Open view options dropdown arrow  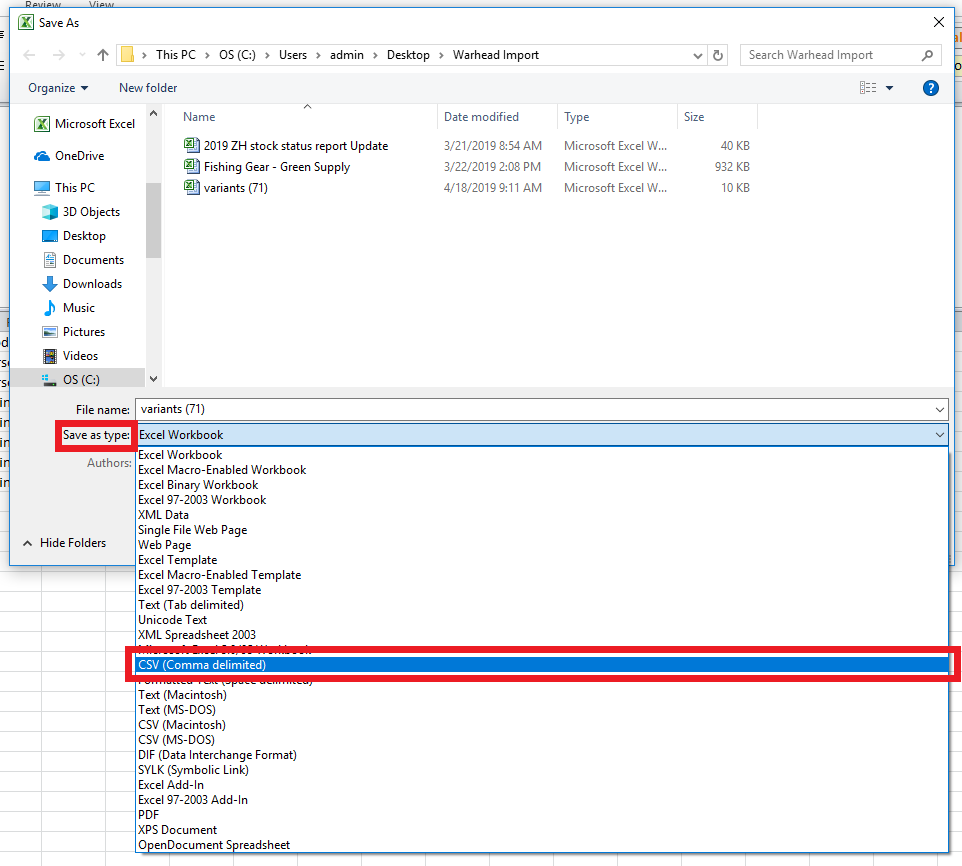click(890, 88)
